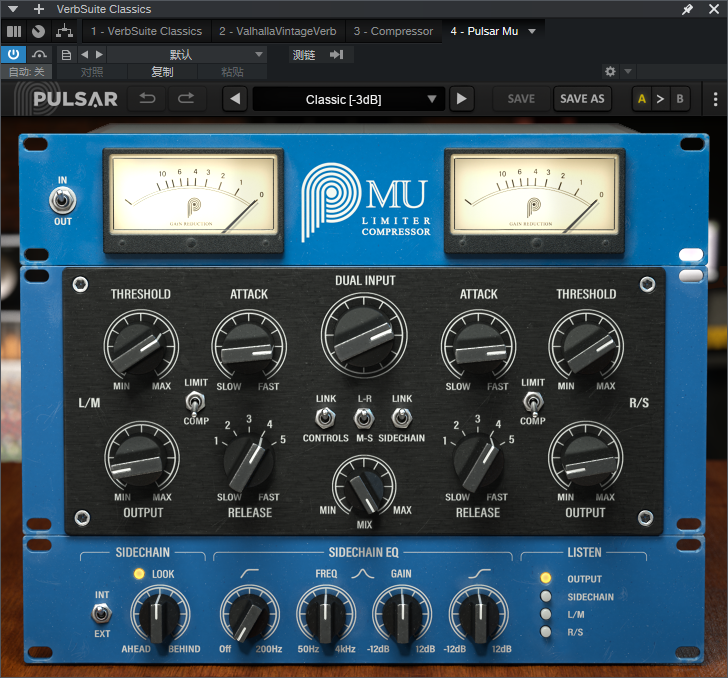728x678 pixels.
Task: Click the left gain reduction VU meter
Action: (193, 201)
